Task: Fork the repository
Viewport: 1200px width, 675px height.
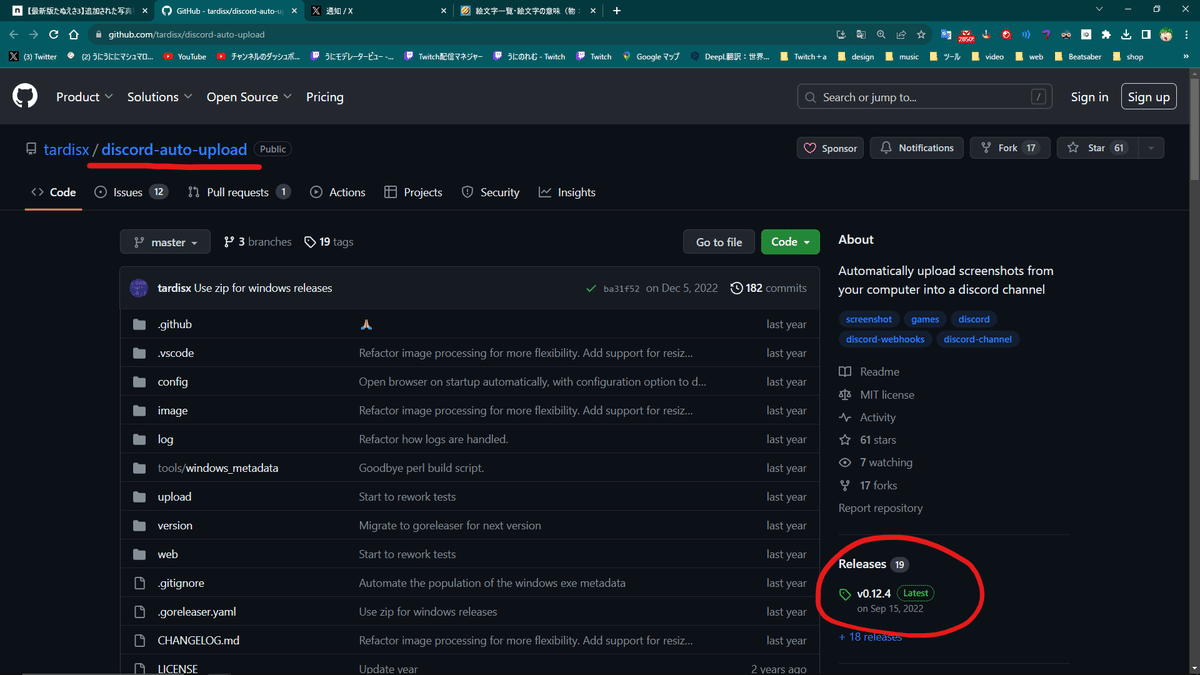Action: pos(1010,148)
